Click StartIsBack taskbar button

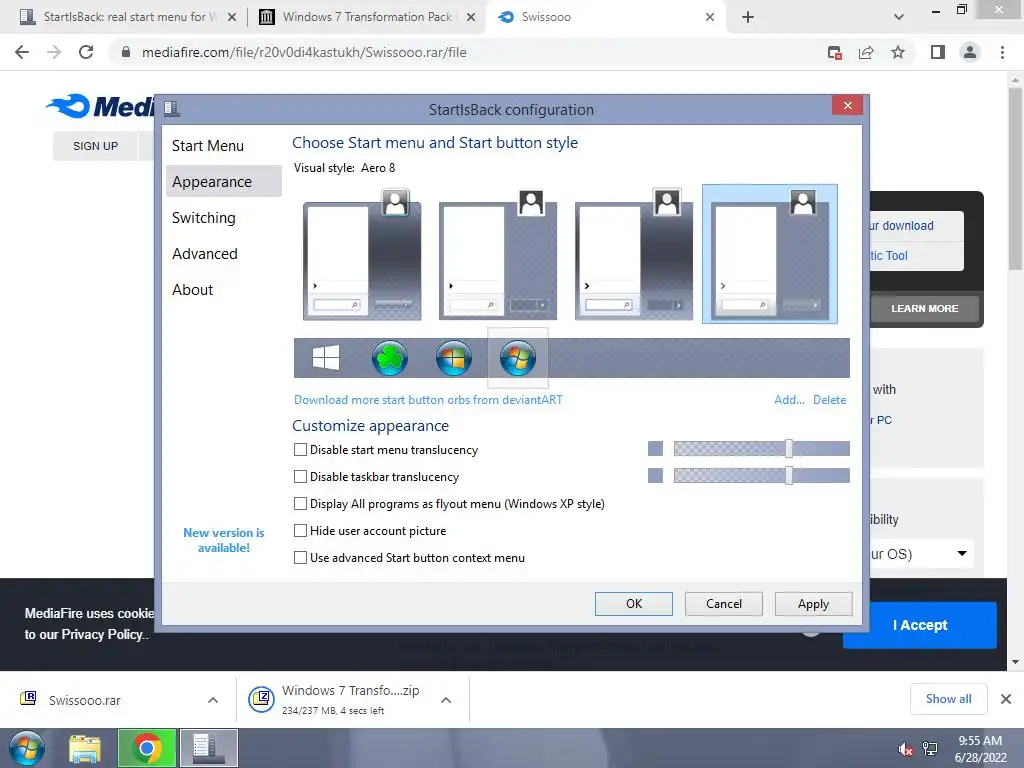(x=209, y=748)
